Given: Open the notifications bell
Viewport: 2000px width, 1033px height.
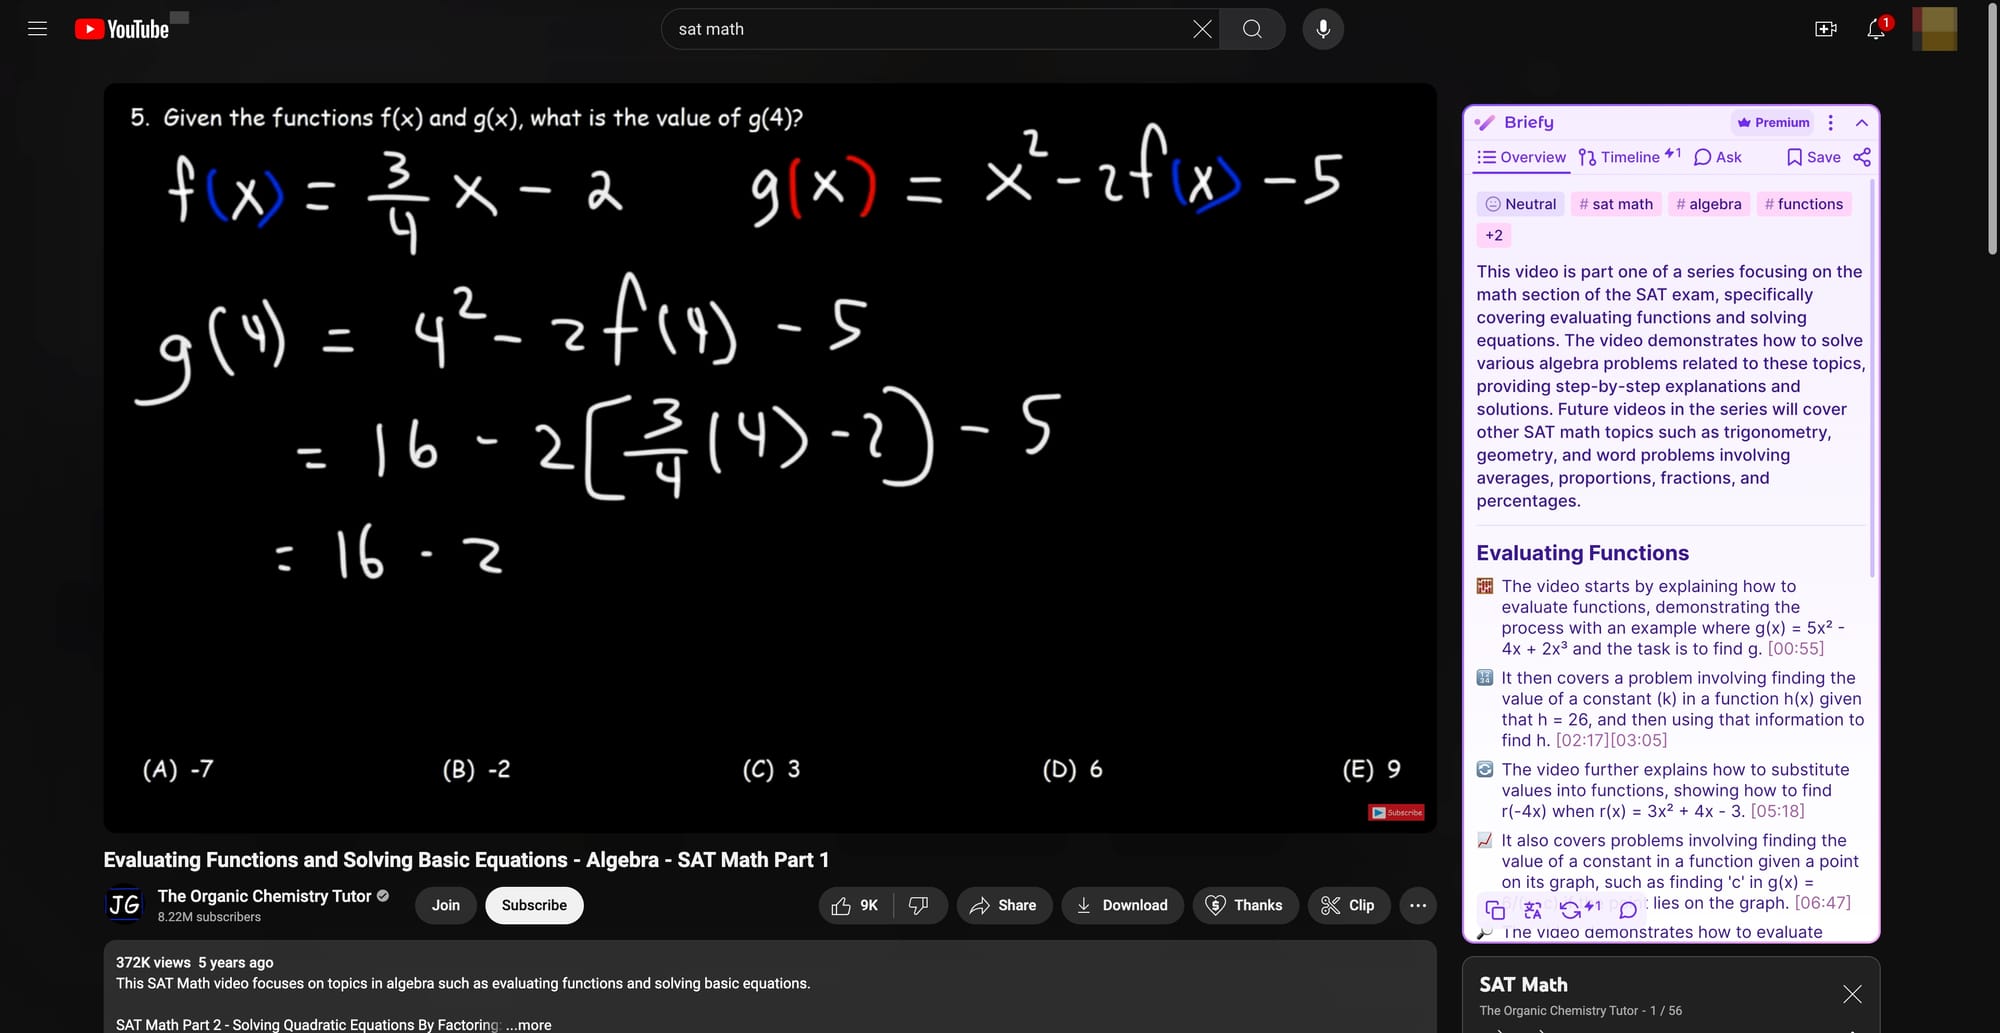Looking at the screenshot, I should (1877, 29).
